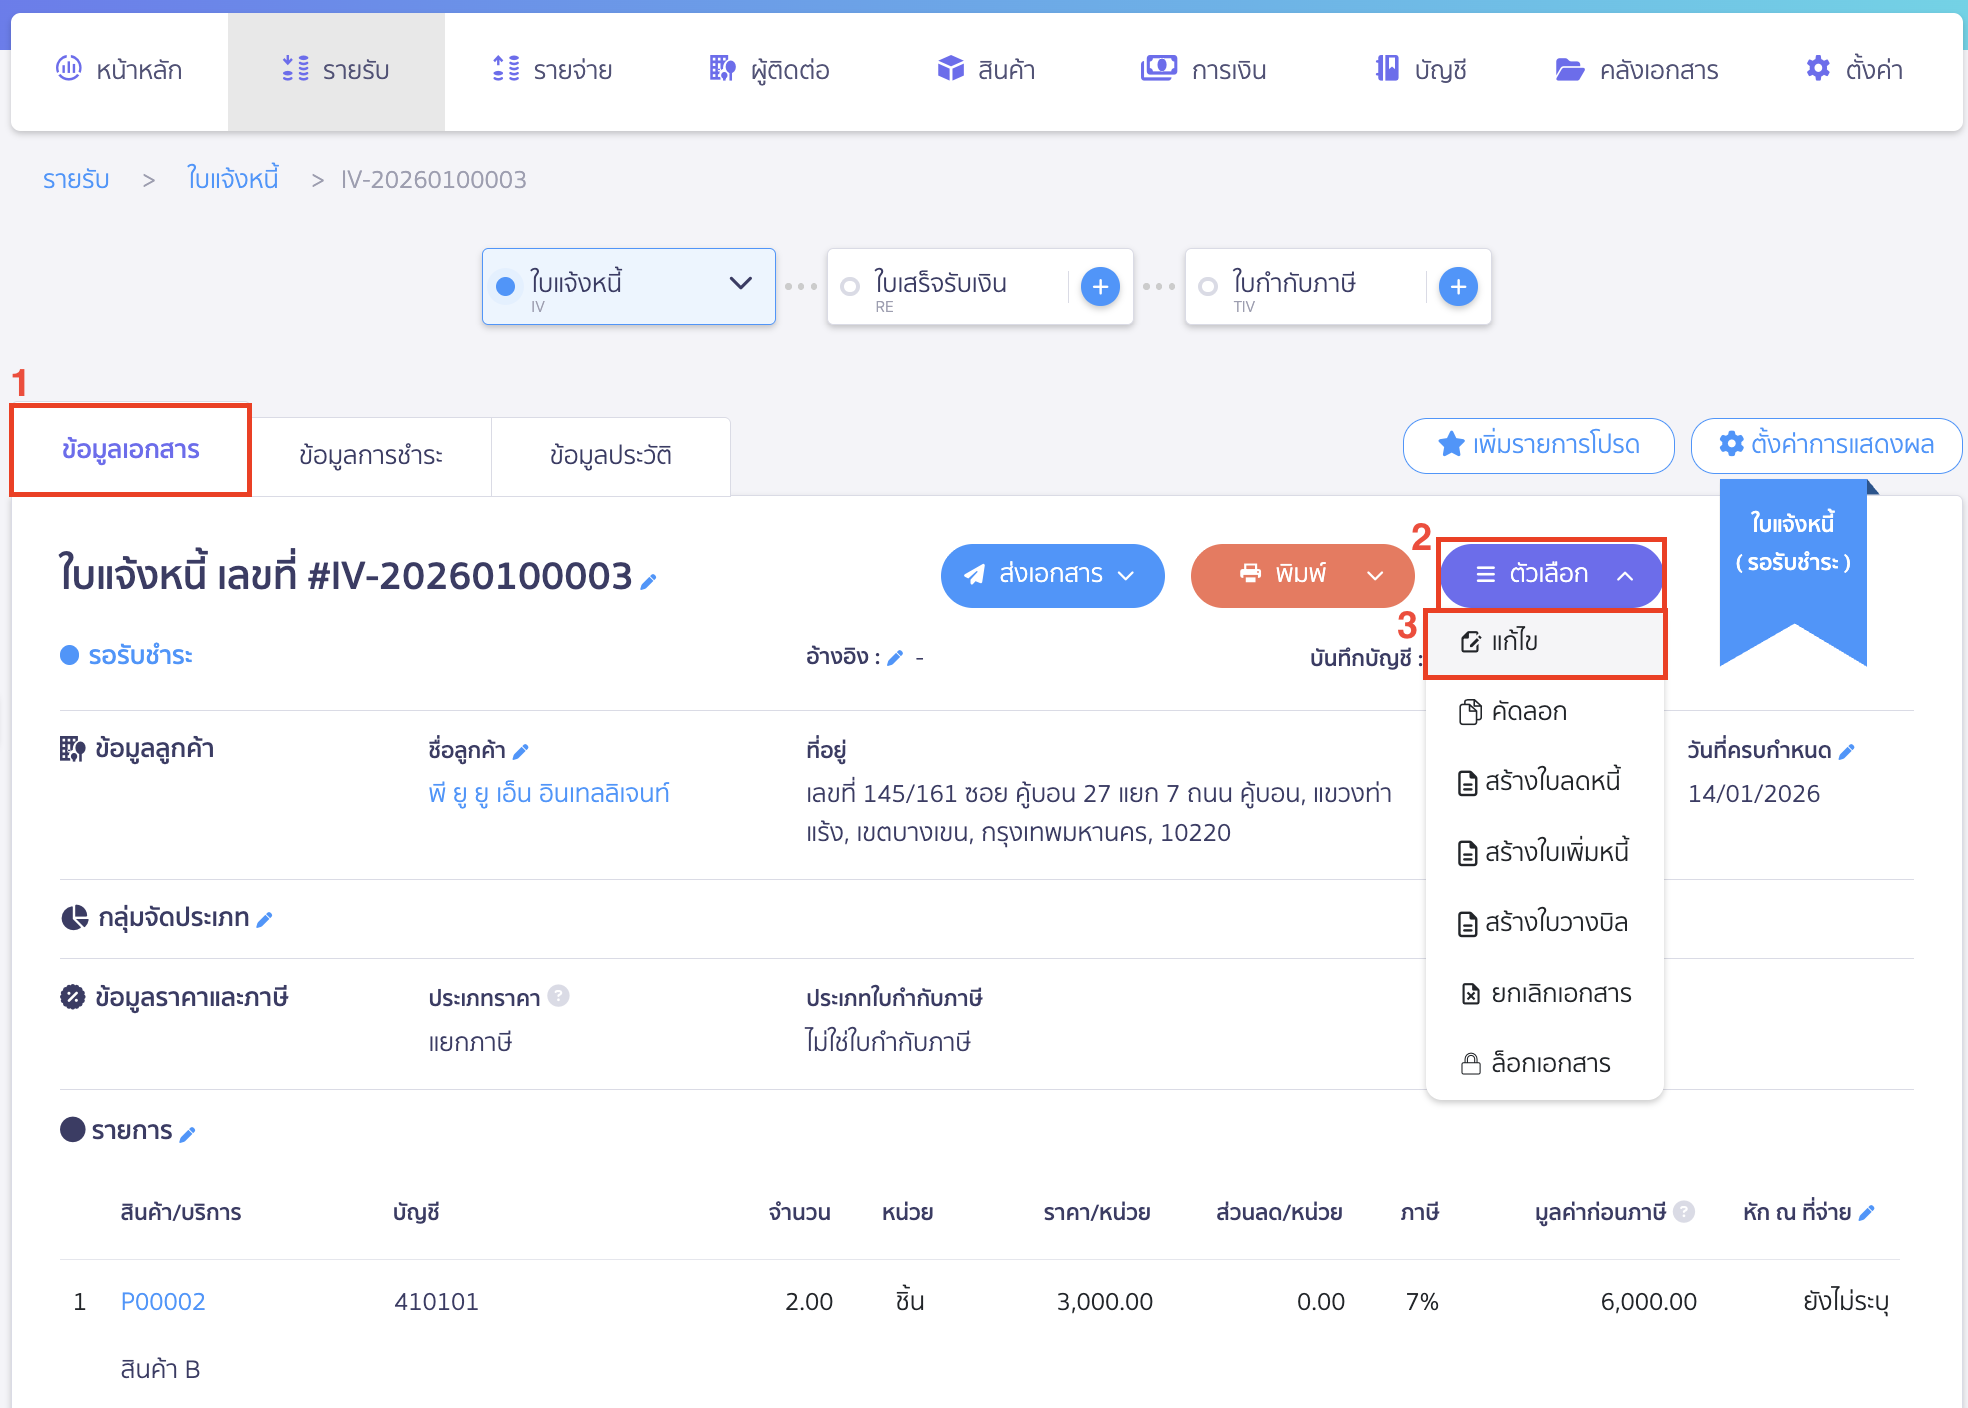1968x1408 pixels.
Task: Open customer link พี ยู ยู เอ็น อินเทลลิเจนท์
Action: 548,793
